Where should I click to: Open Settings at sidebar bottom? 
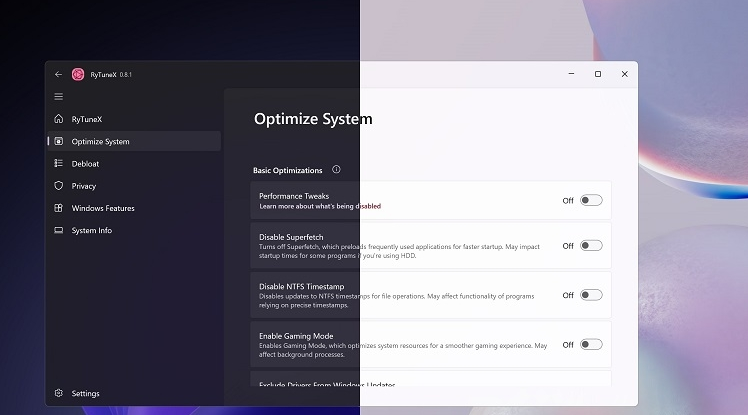point(134,393)
